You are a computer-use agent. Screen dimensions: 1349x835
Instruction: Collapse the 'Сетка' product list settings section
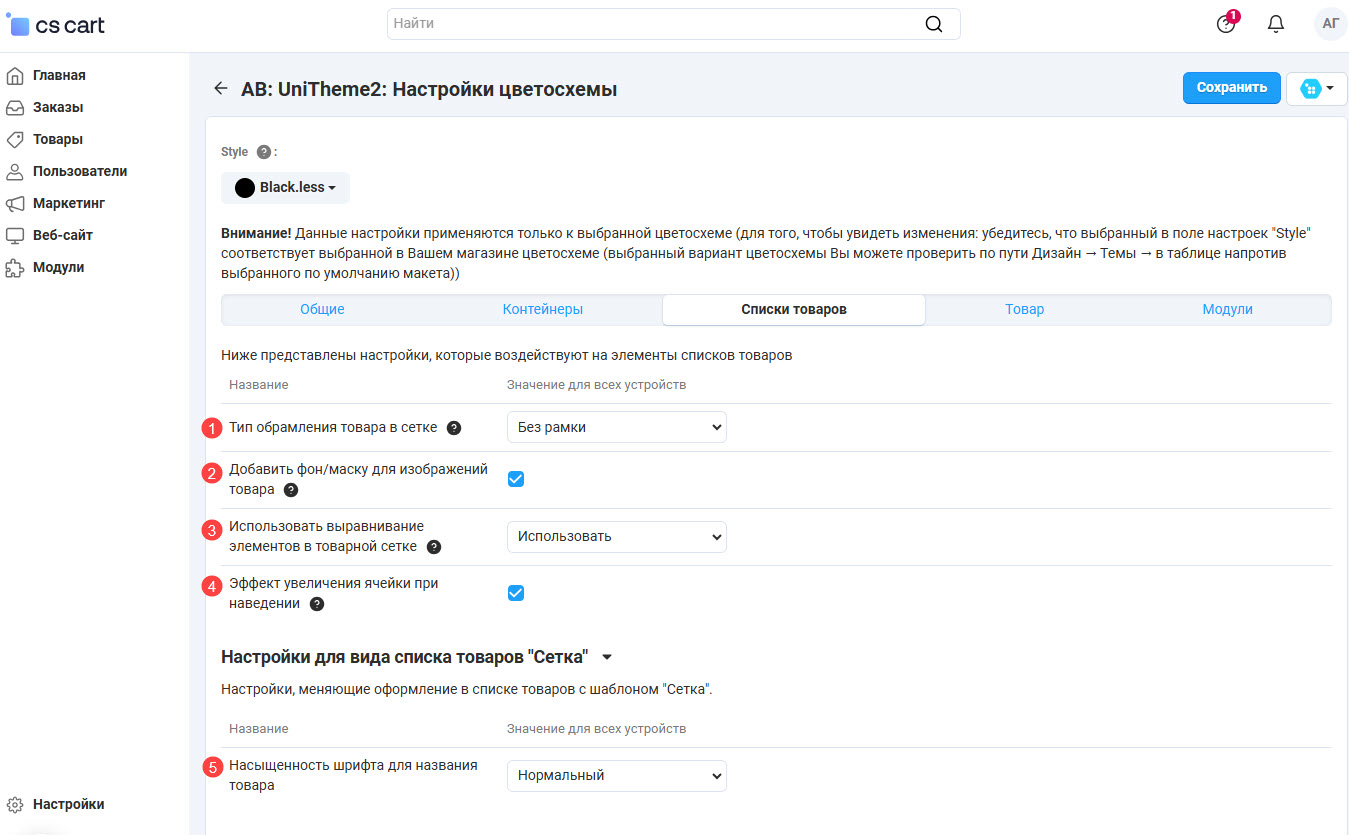click(606, 657)
